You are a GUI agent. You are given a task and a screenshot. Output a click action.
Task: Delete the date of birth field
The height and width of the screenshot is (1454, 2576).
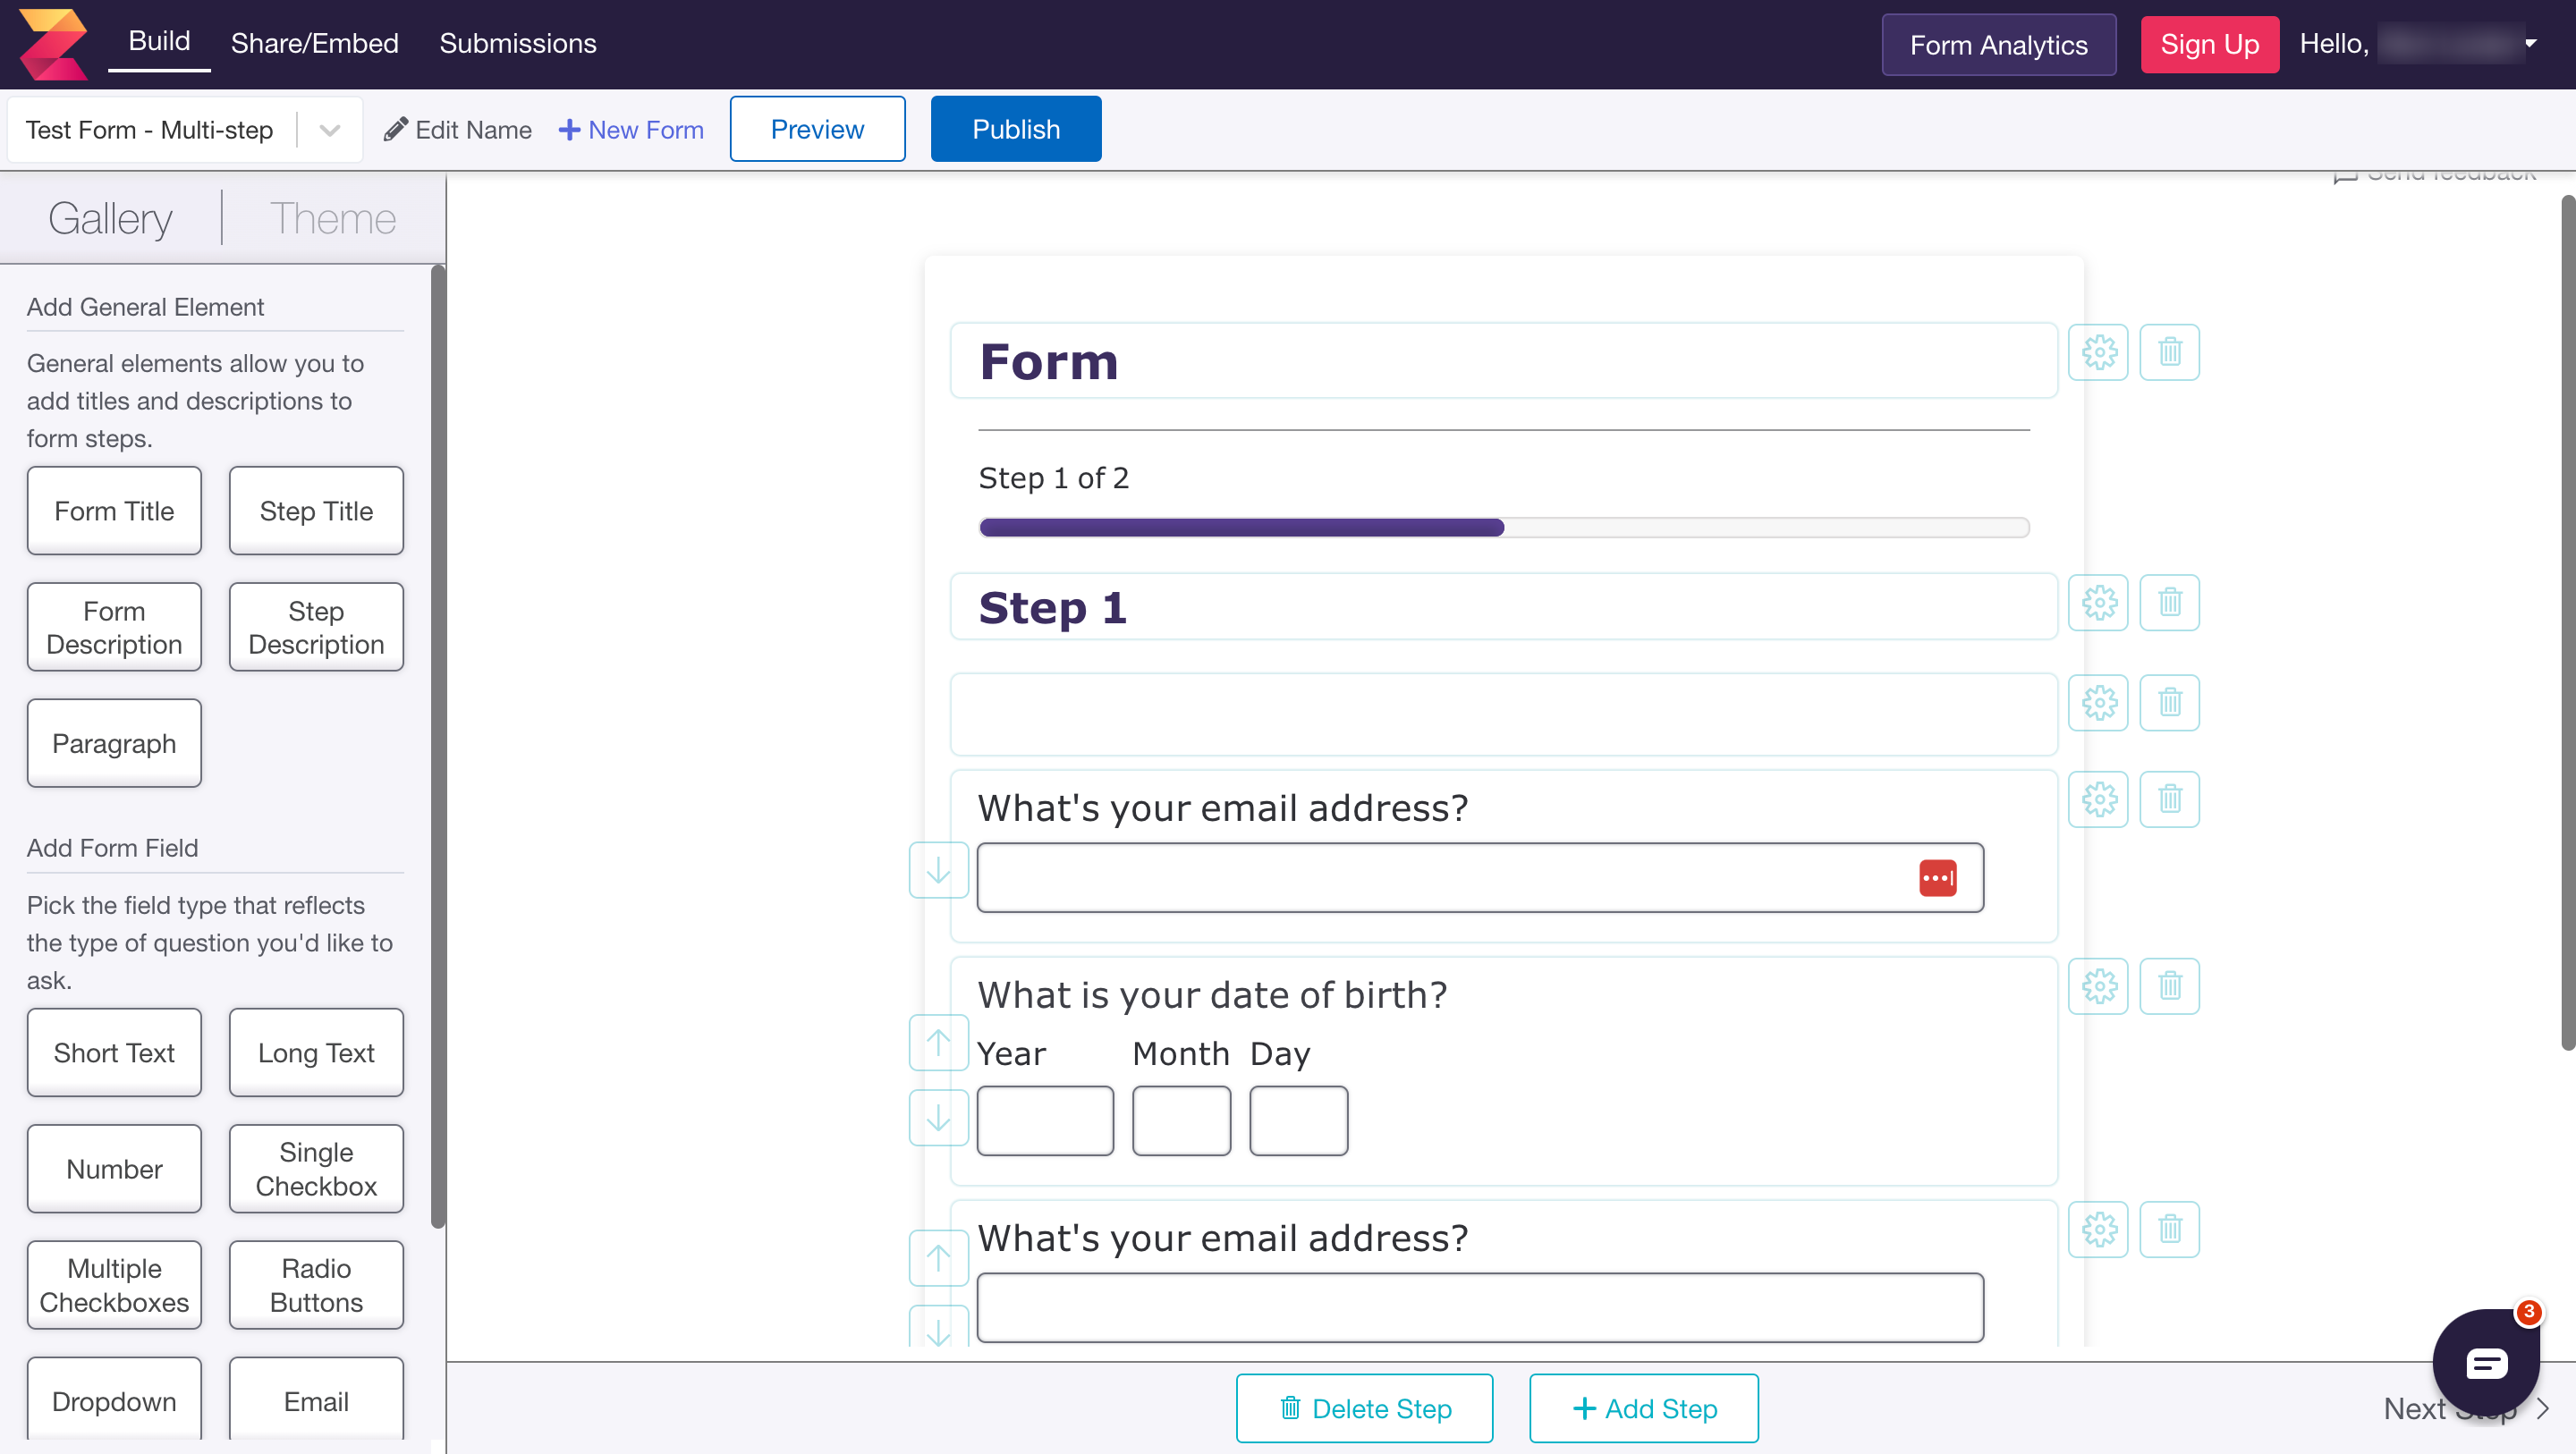pyautogui.click(x=2169, y=986)
